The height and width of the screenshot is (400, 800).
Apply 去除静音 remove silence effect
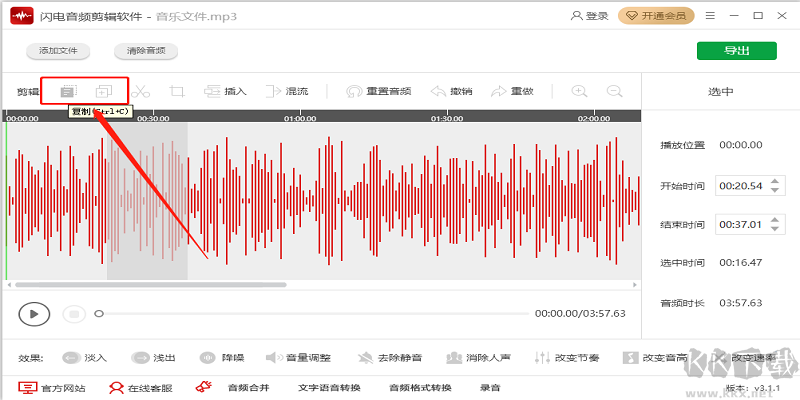[x=390, y=358]
